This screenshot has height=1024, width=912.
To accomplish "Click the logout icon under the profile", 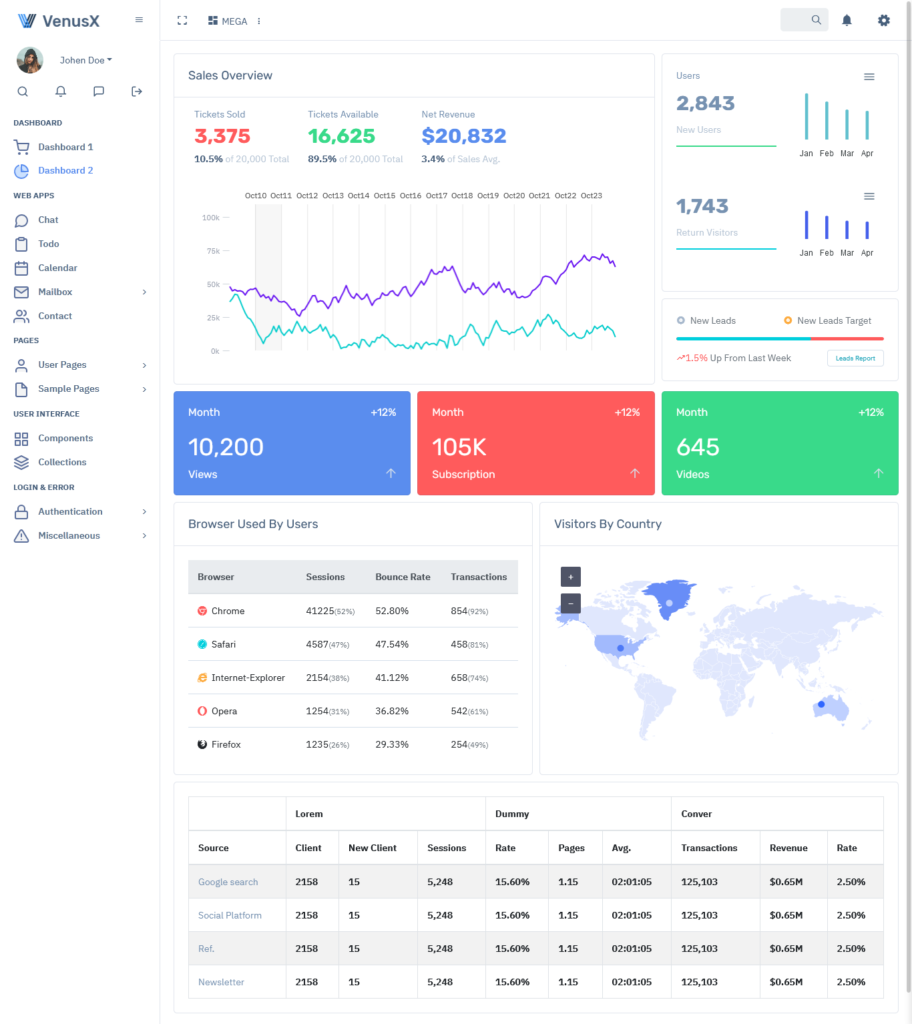I will [x=136, y=91].
